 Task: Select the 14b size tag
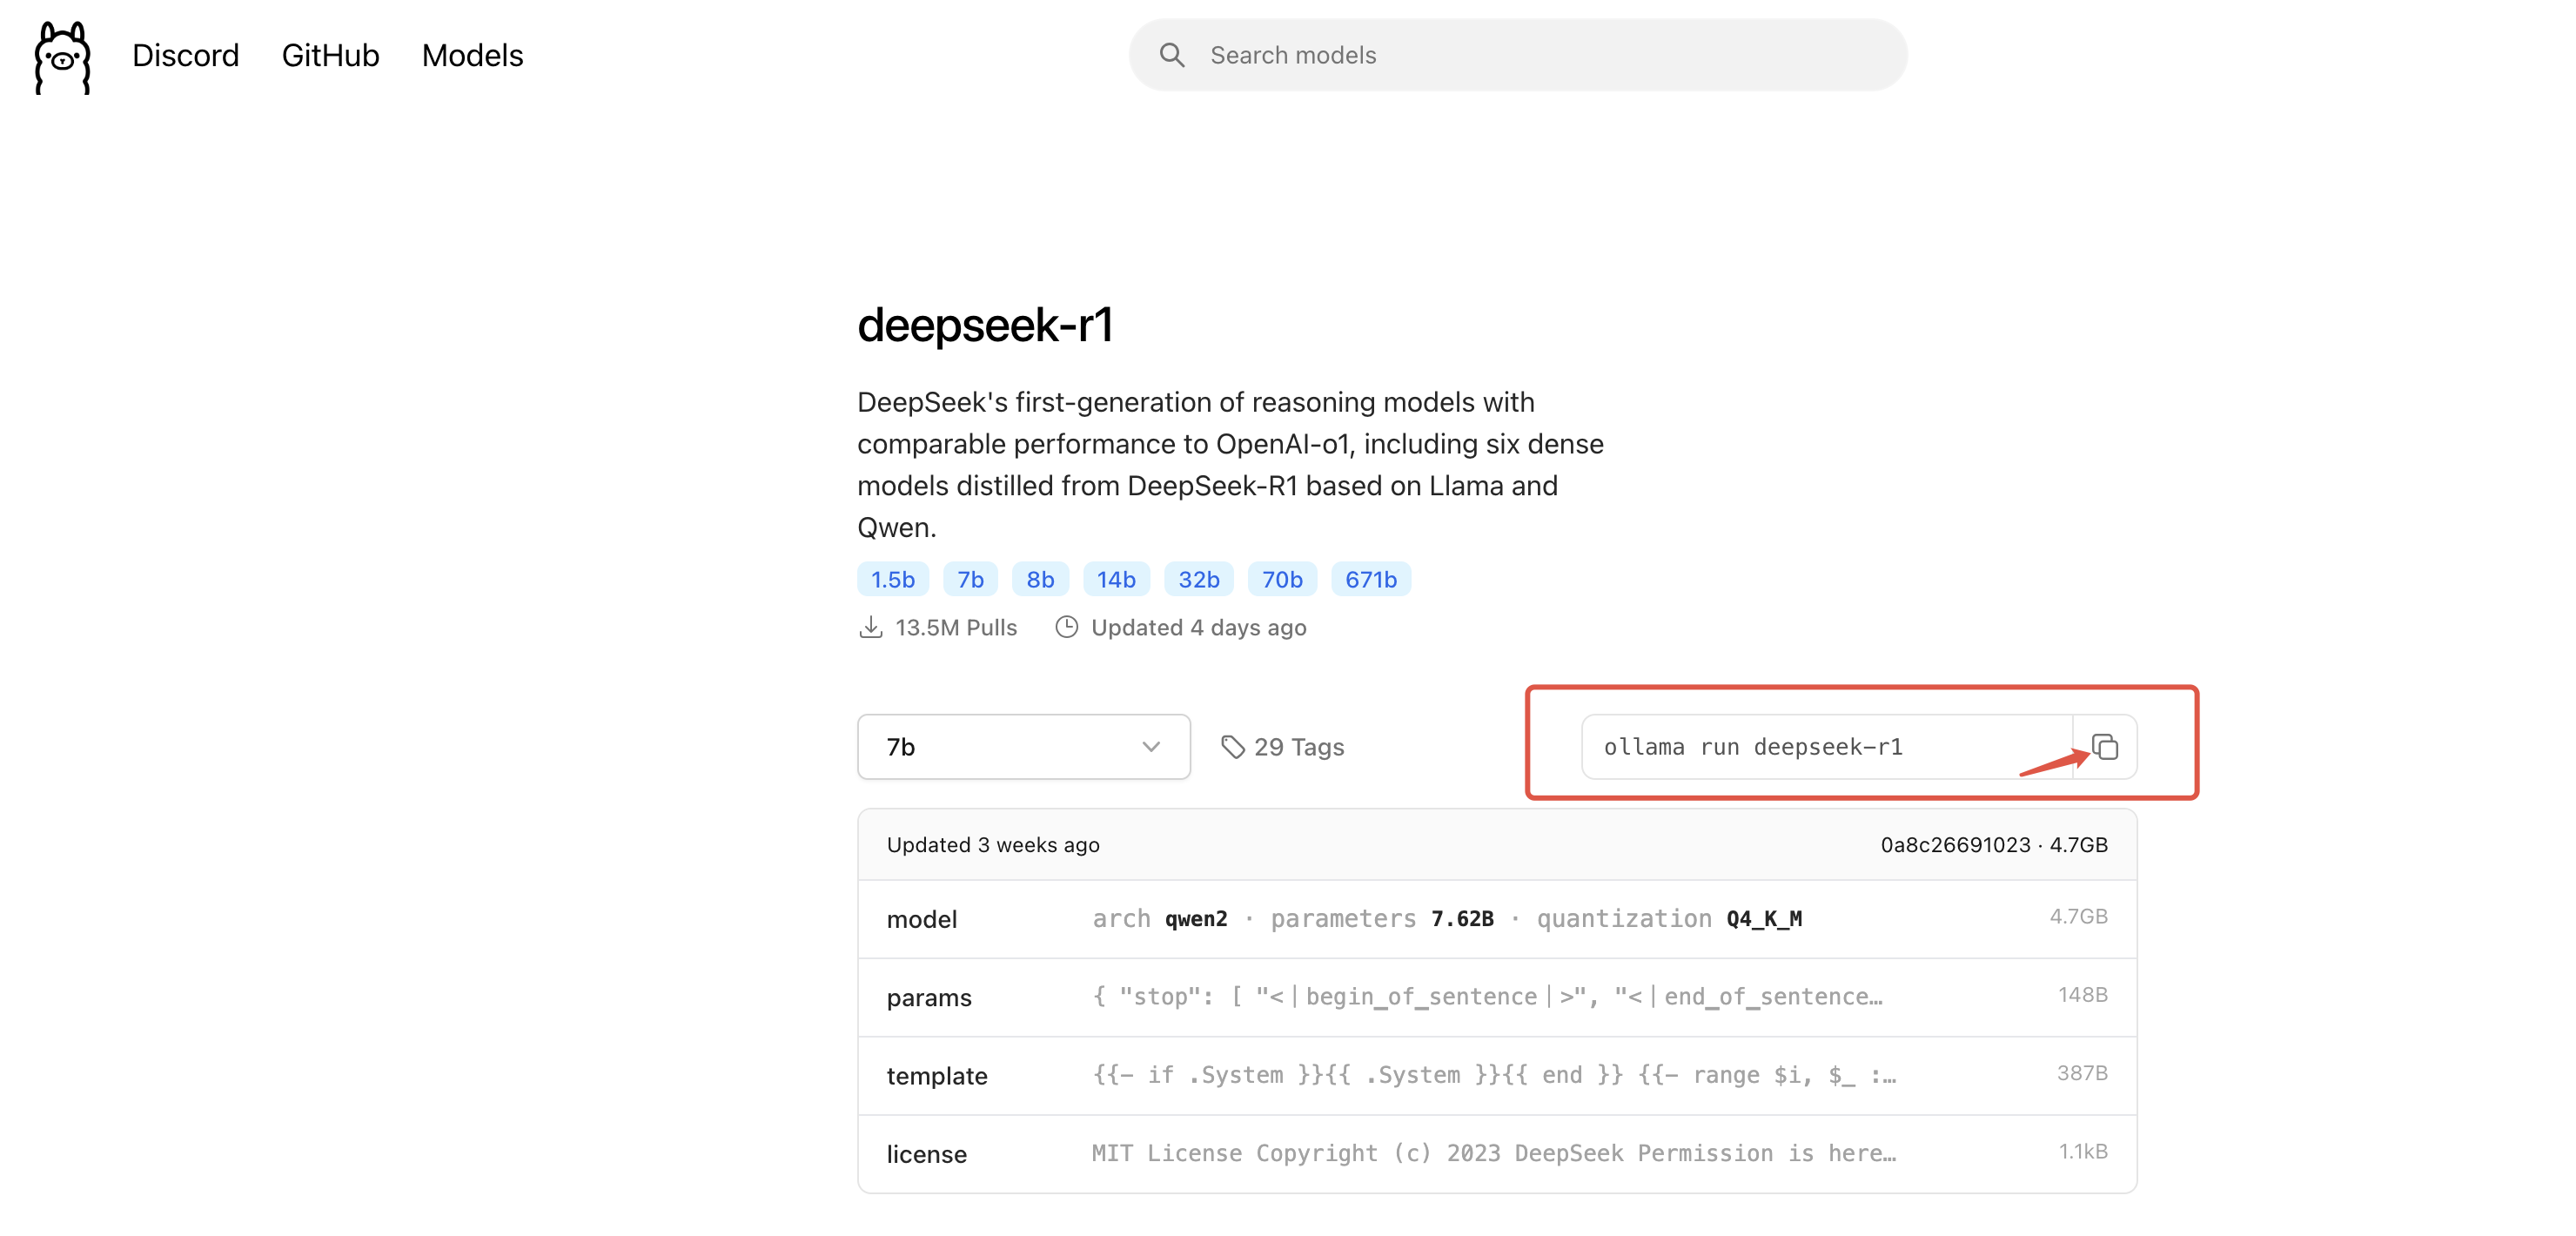1116,579
